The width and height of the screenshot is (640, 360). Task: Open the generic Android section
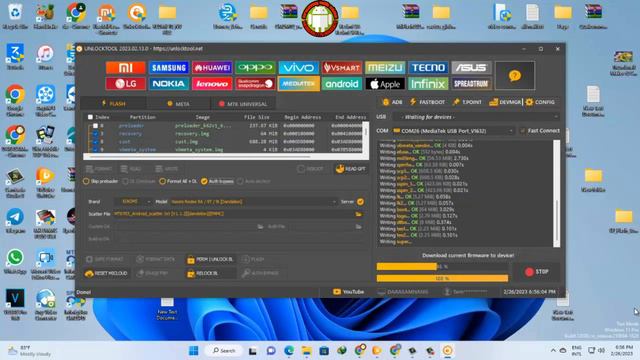point(342,84)
